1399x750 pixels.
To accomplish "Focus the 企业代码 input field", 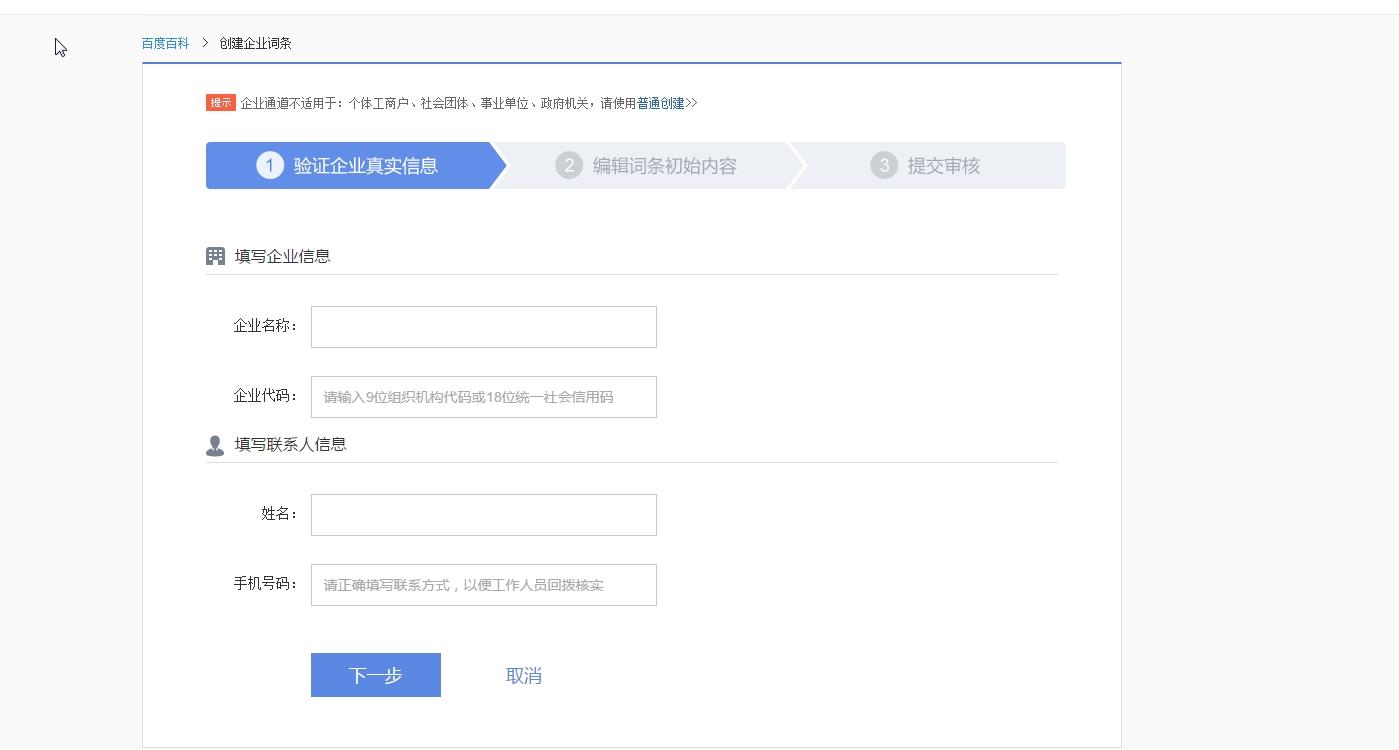I will [x=484, y=397].
